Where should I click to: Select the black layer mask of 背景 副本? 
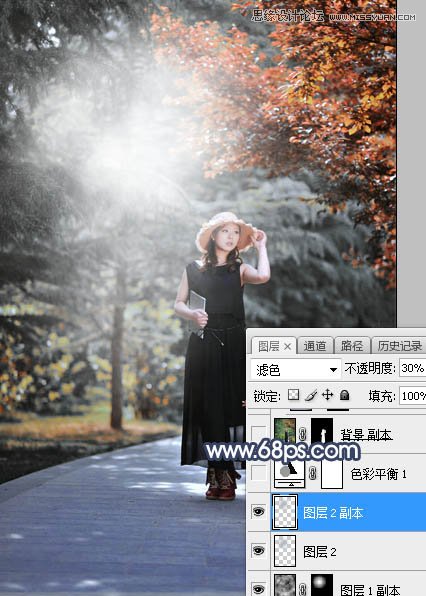click(322, 431)
